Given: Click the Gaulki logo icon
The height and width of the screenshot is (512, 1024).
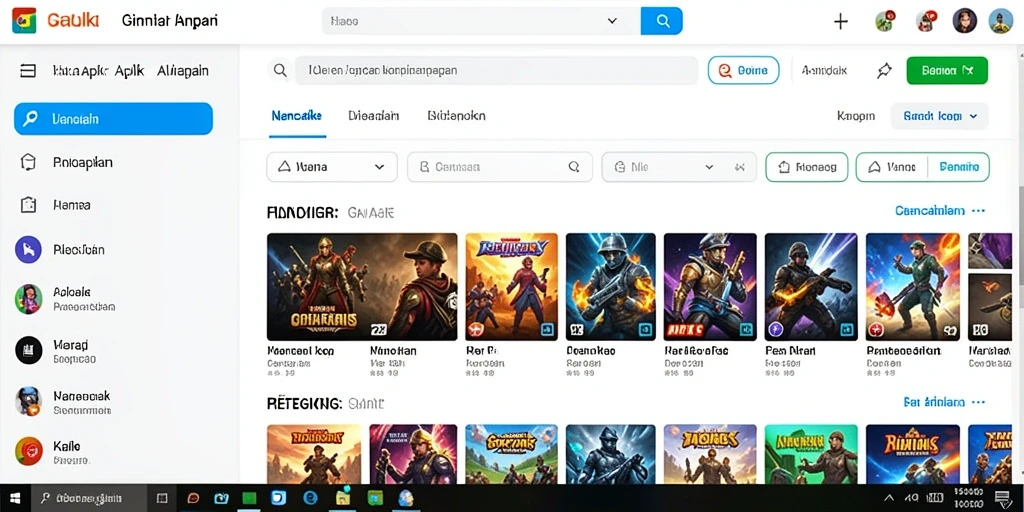Looking at the screenshot, I should 24,21.
